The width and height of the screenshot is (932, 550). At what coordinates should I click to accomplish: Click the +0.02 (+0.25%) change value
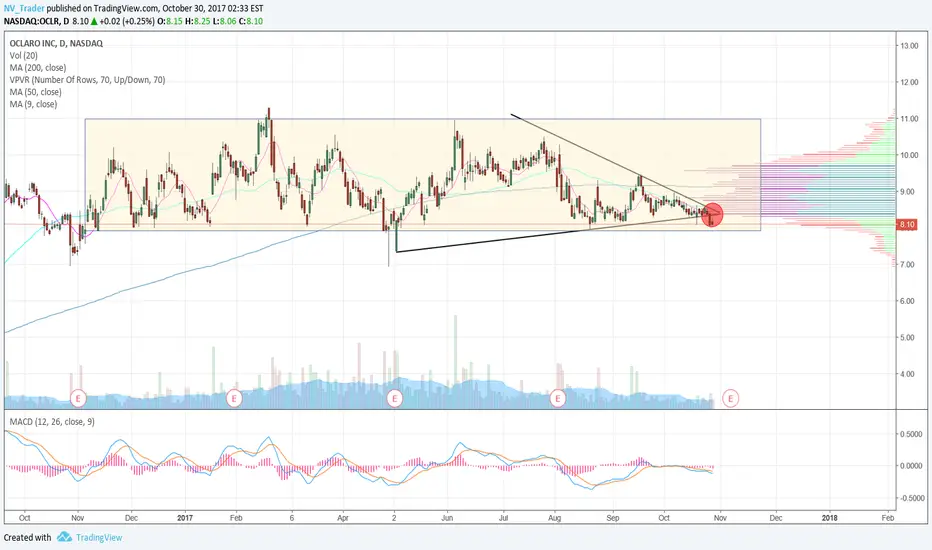click(x=127, y=21)
